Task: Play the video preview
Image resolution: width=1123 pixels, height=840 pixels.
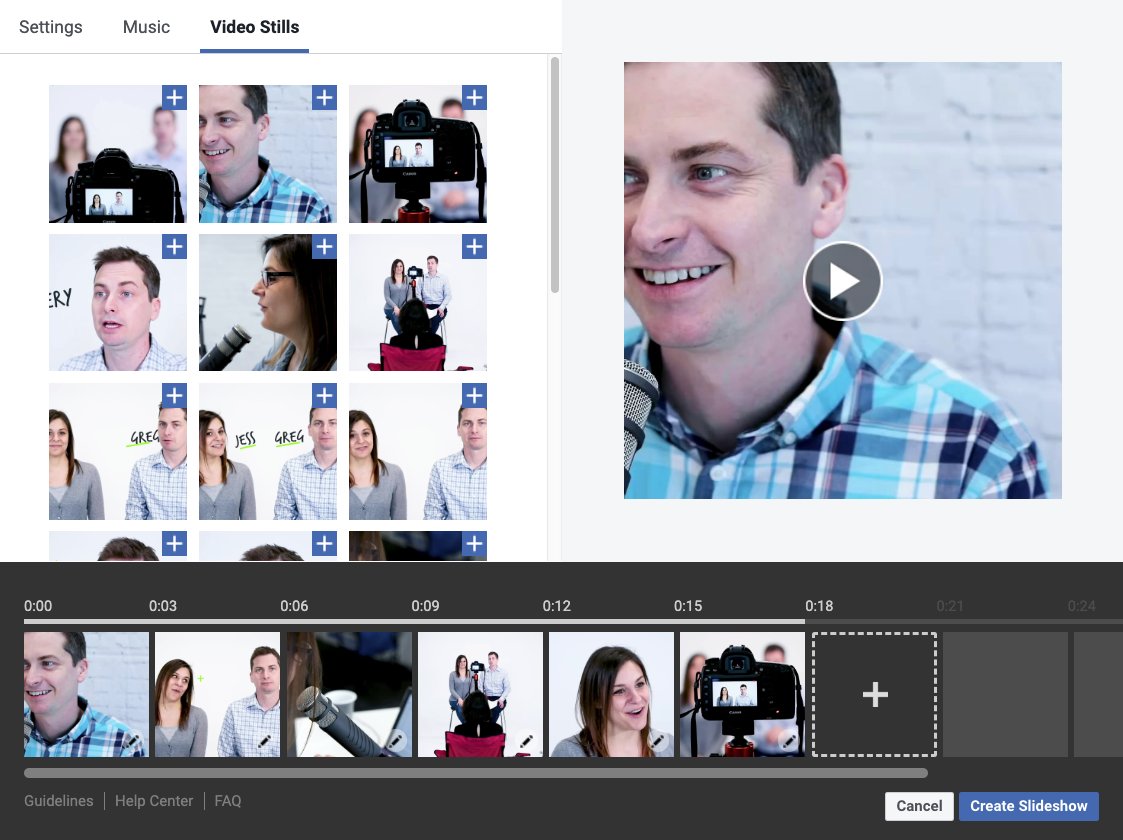Action: (x=843, y=281)
